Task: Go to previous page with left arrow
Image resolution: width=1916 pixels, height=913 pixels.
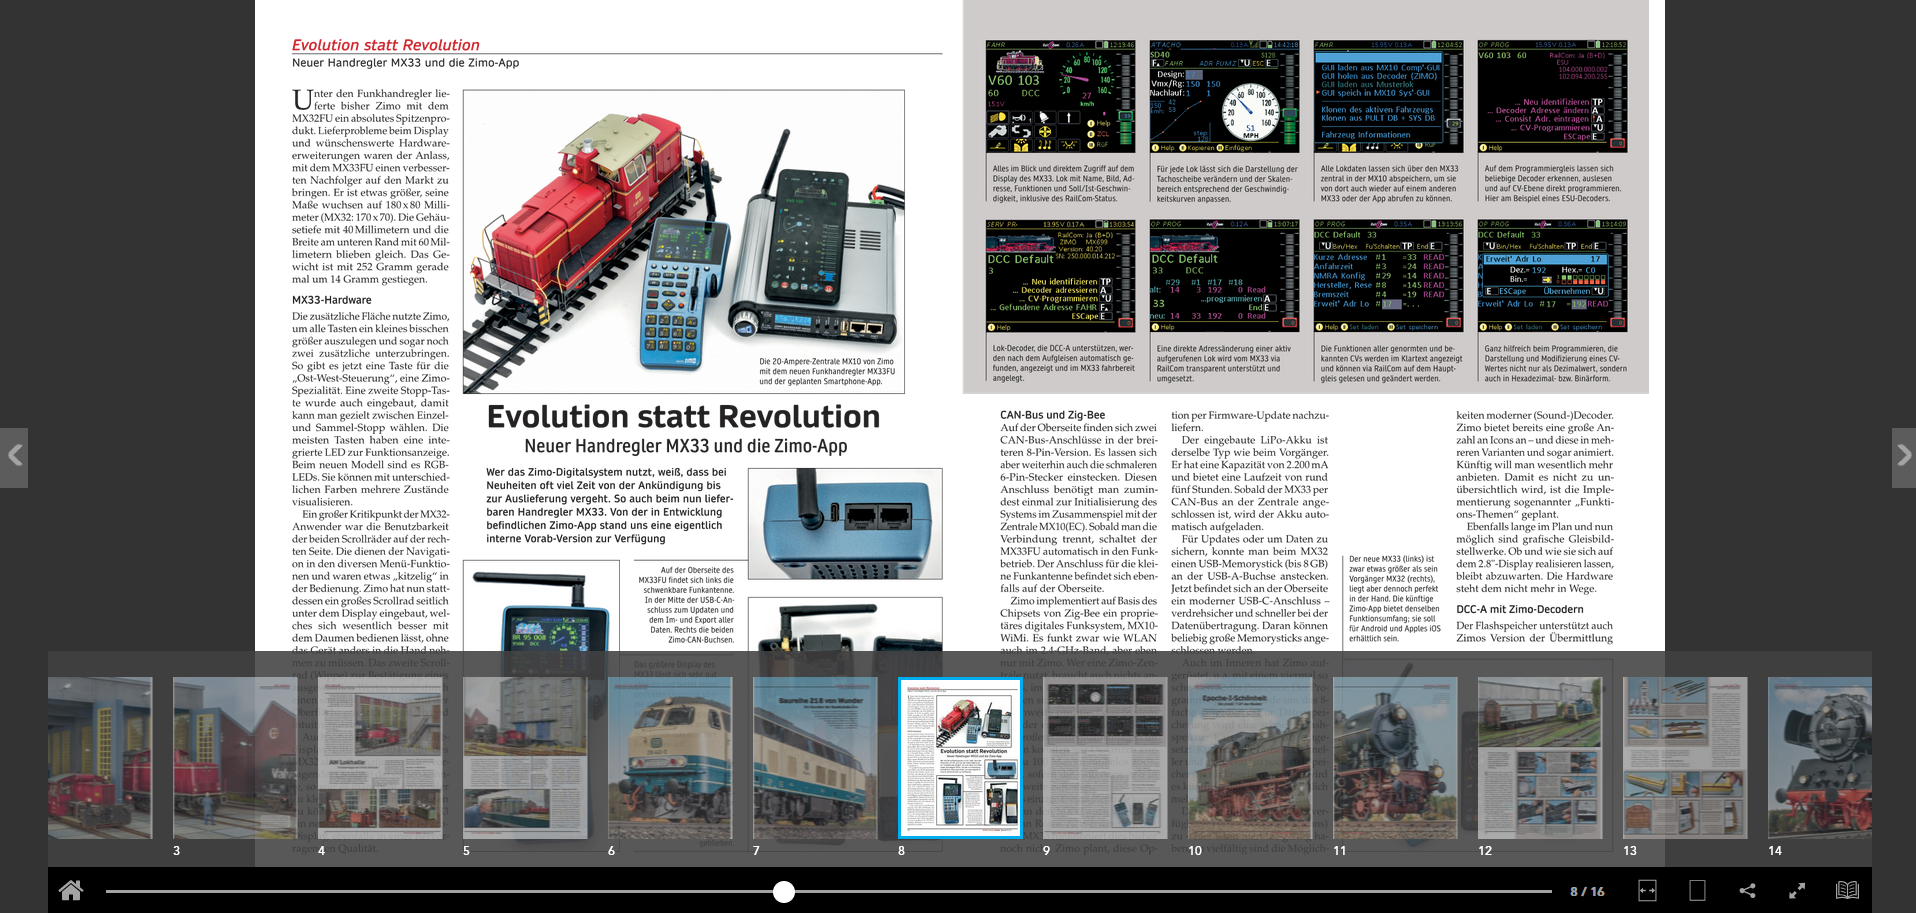Action: coord(14,457)
